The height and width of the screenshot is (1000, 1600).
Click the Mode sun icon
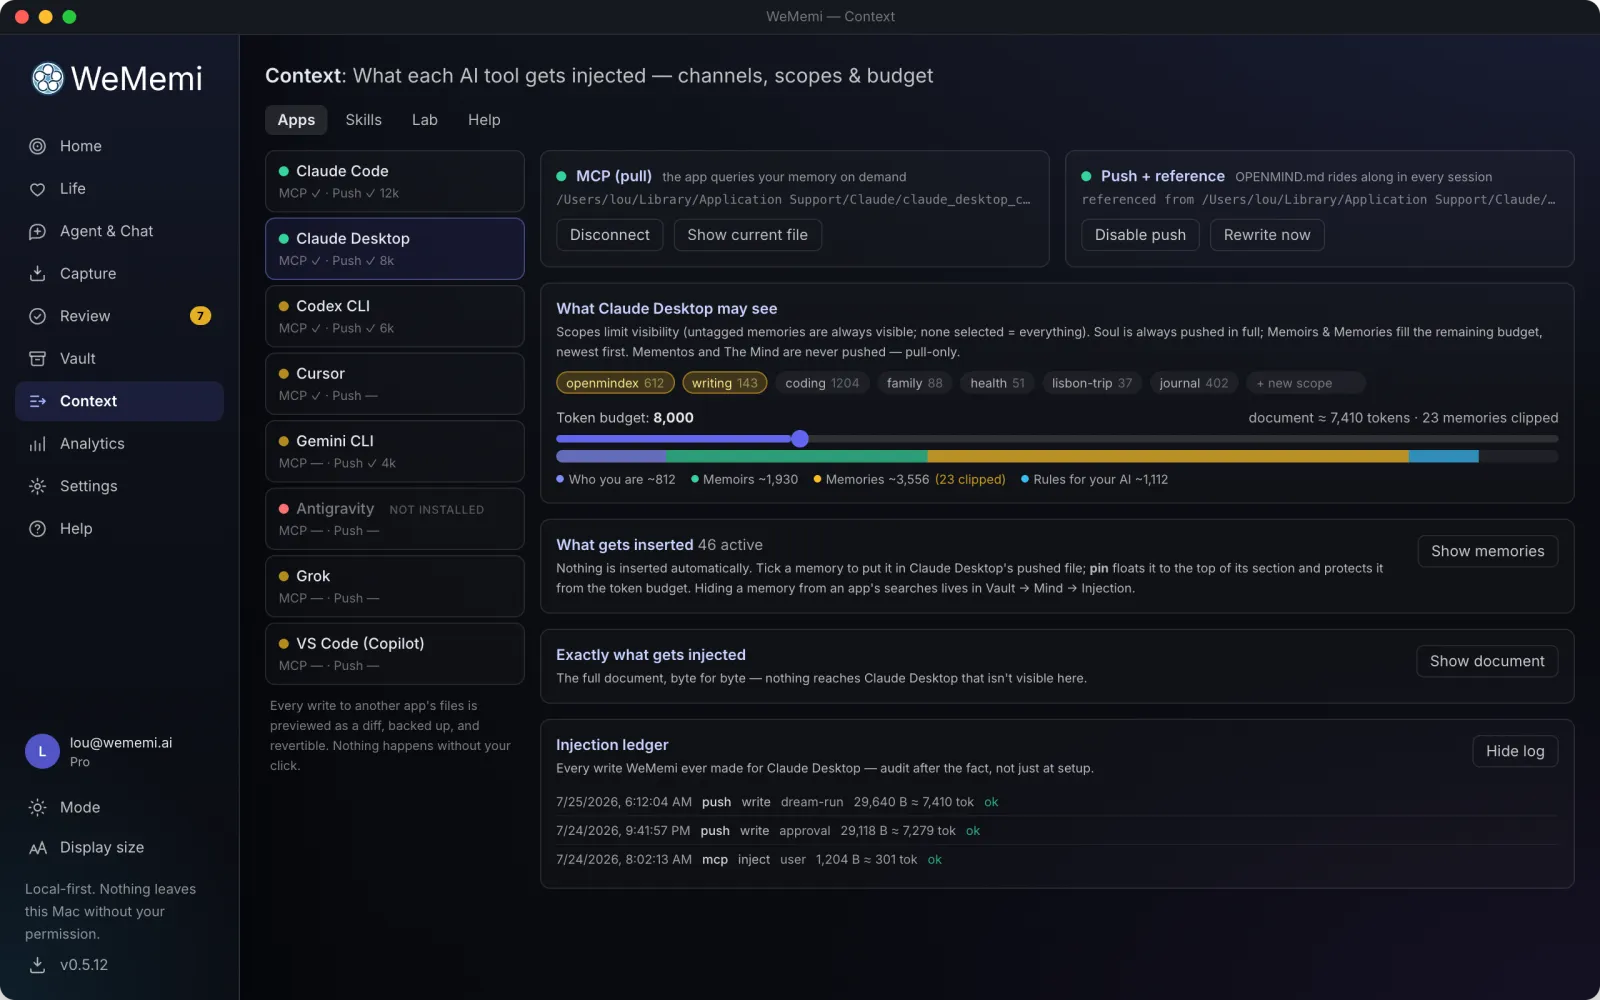point(38,807)
